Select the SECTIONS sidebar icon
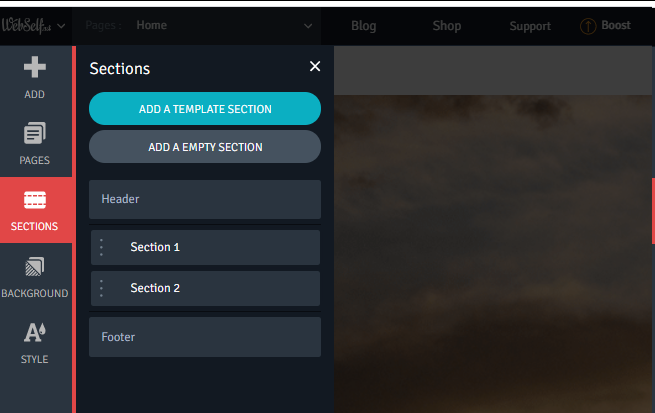This screenshot has width=655, height=413. pyautogui.click(x=35, y=200)
